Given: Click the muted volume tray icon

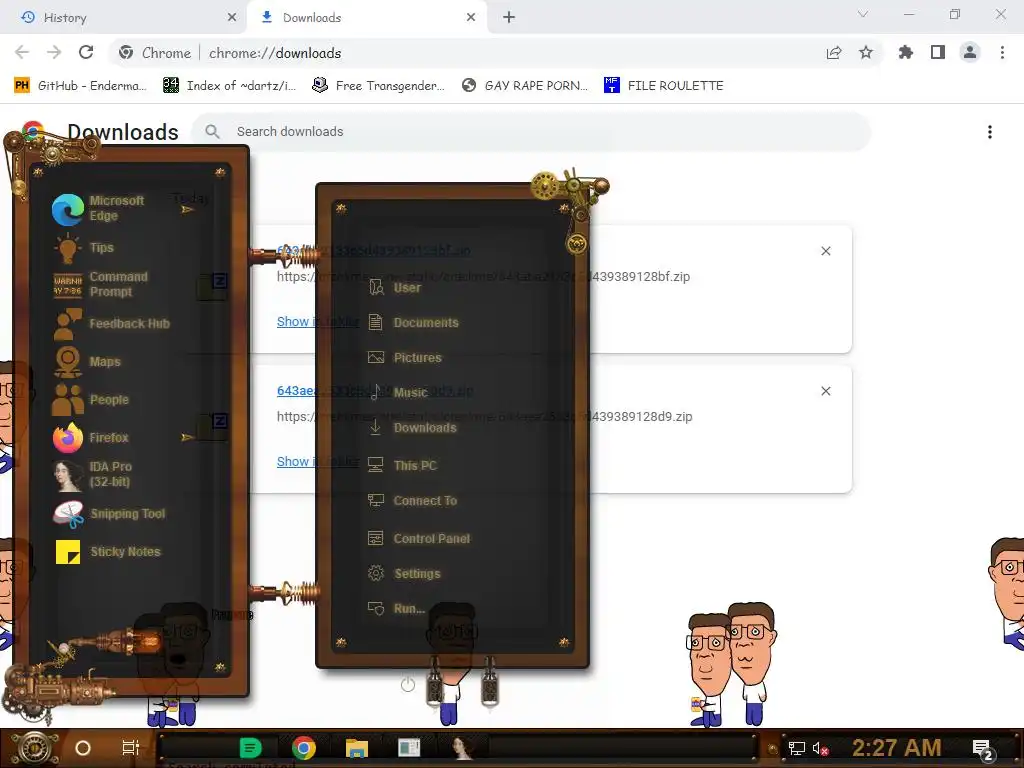Looking at the screenshot, I should click(x=820, y=748).
